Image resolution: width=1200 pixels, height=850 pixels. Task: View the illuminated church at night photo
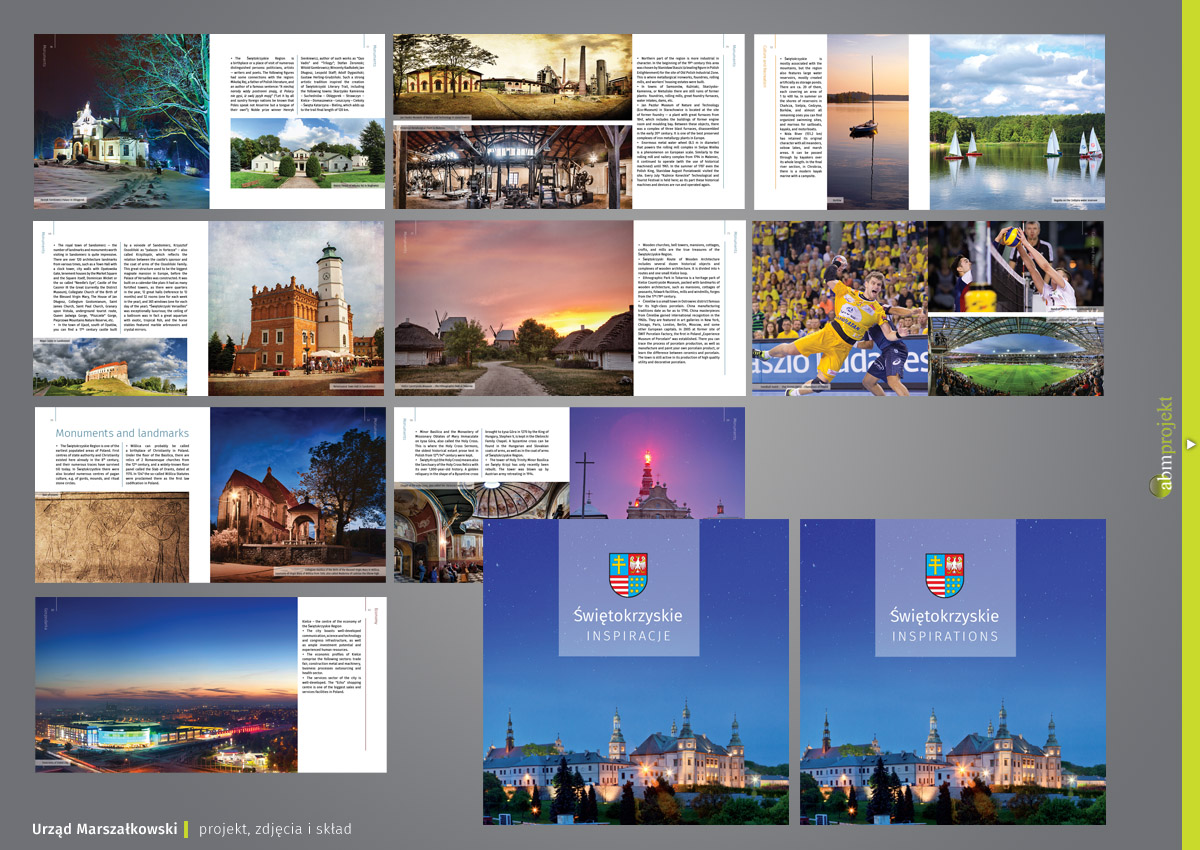(x=122, y=121)
